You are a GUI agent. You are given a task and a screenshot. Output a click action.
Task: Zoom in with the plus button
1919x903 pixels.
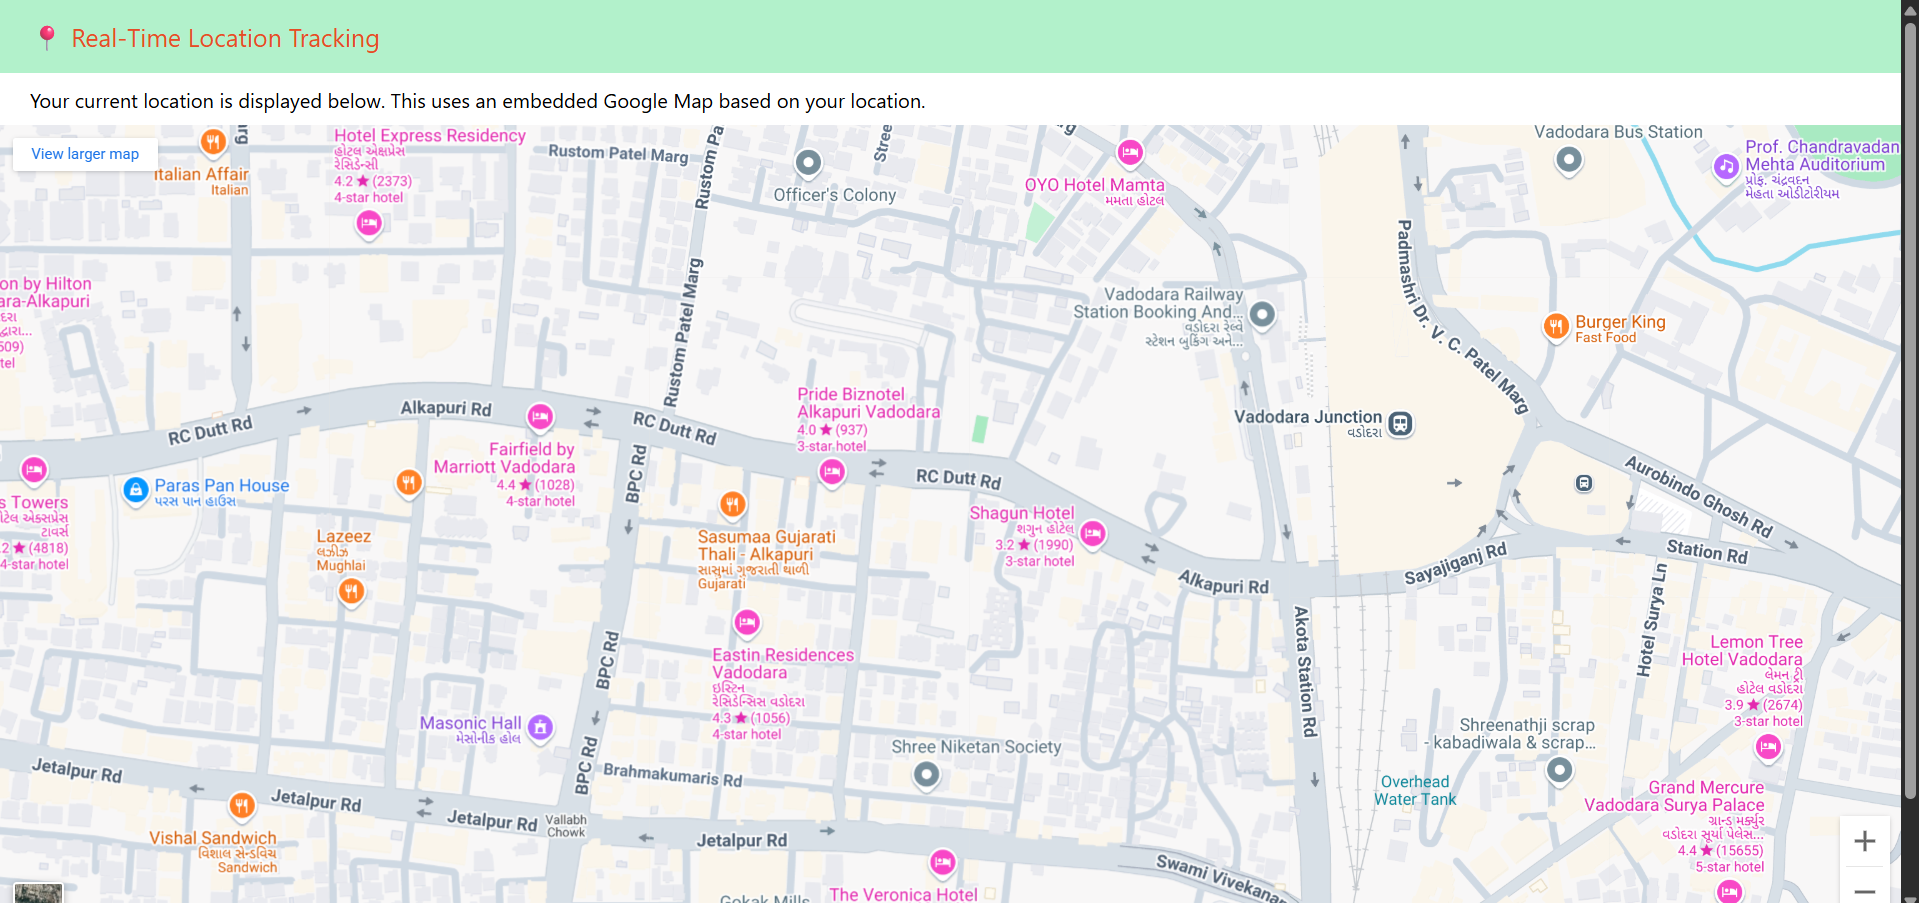pyautogui.click(x=1864, y=841)
